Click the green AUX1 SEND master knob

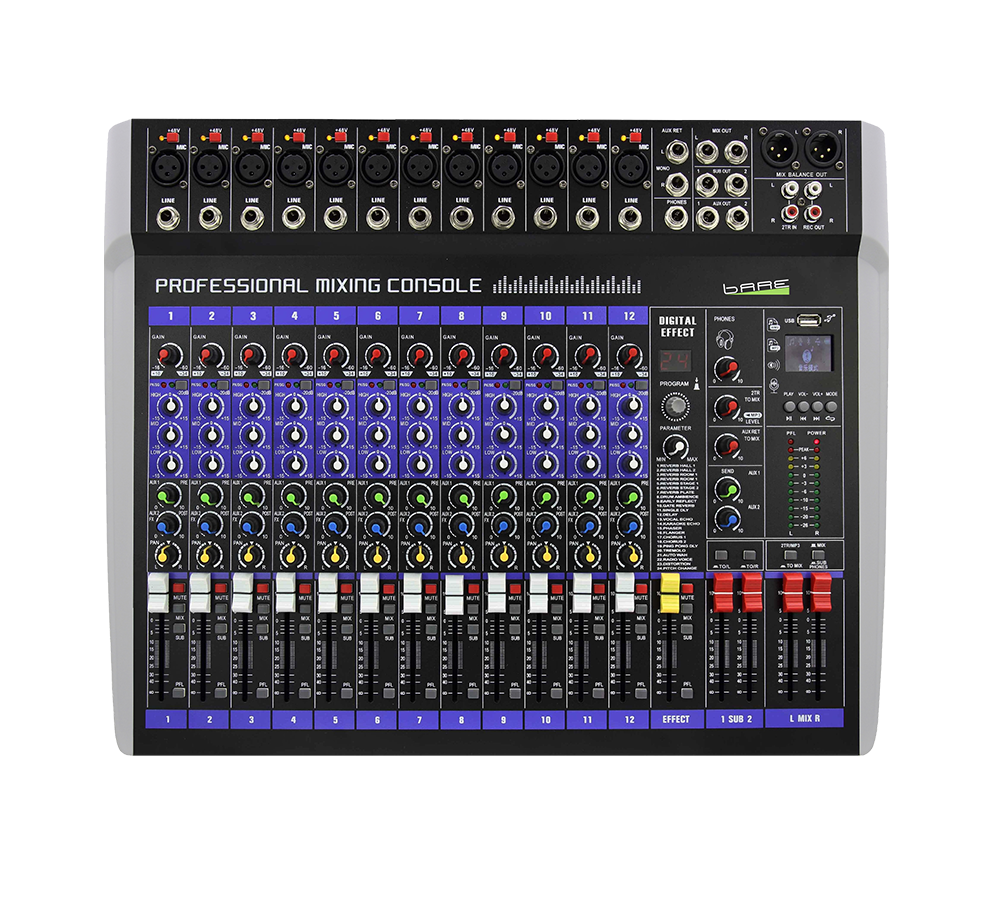coord(727,489)
